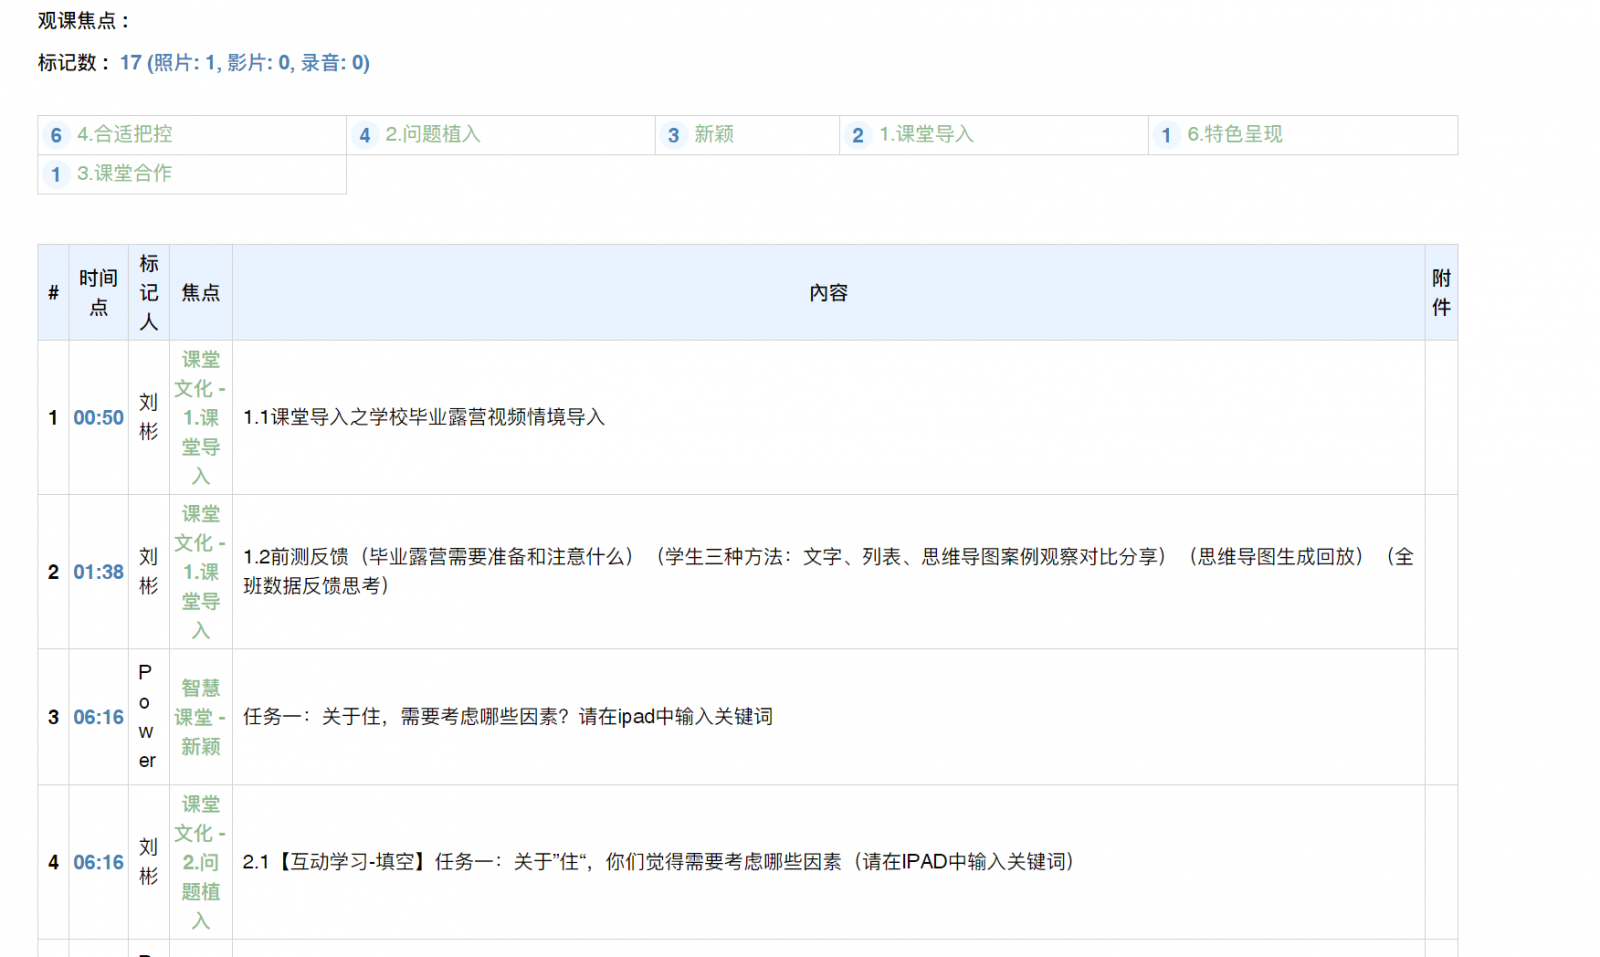1600x957 pixels.
Task: Click the mark count summary 17 link
Action: pyautogui.click(x=244, y=63)
